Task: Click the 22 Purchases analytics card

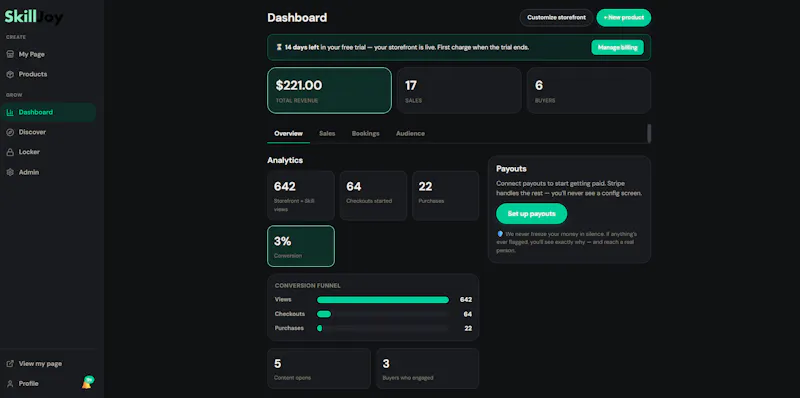Action: (x=445, y=195)
